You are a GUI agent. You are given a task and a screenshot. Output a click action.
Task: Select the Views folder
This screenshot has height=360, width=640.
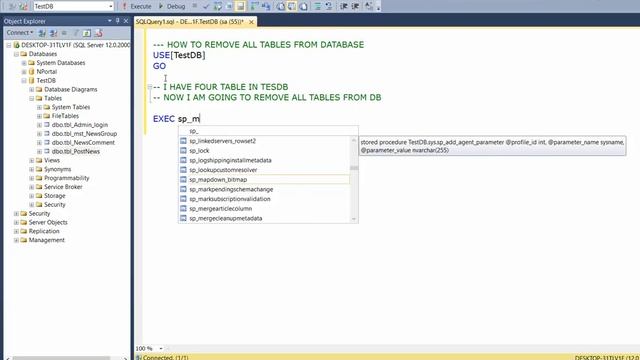(x=52, y=160)
